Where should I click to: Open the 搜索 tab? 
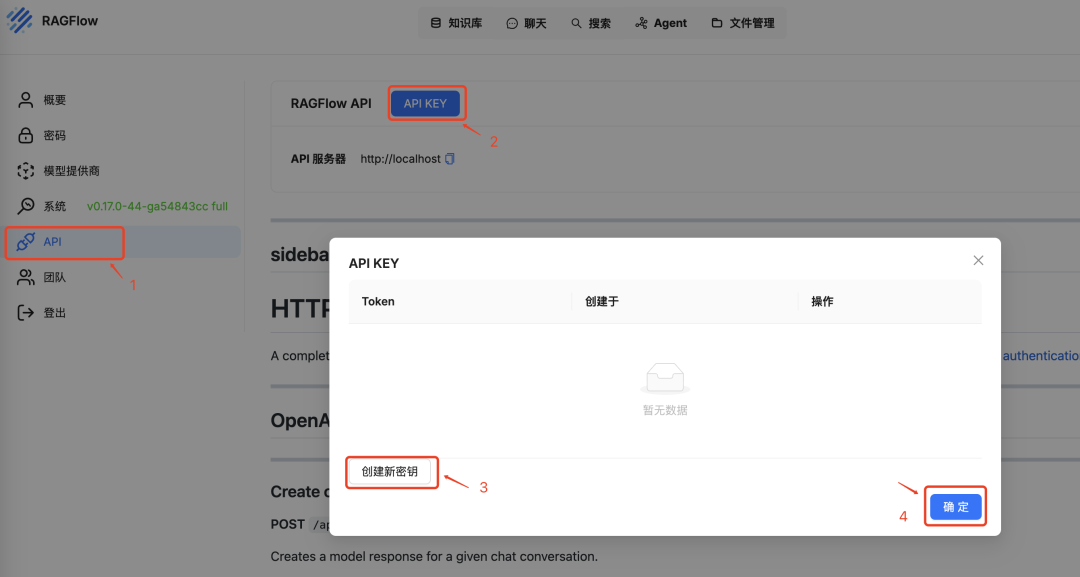[x=591, y=23]
